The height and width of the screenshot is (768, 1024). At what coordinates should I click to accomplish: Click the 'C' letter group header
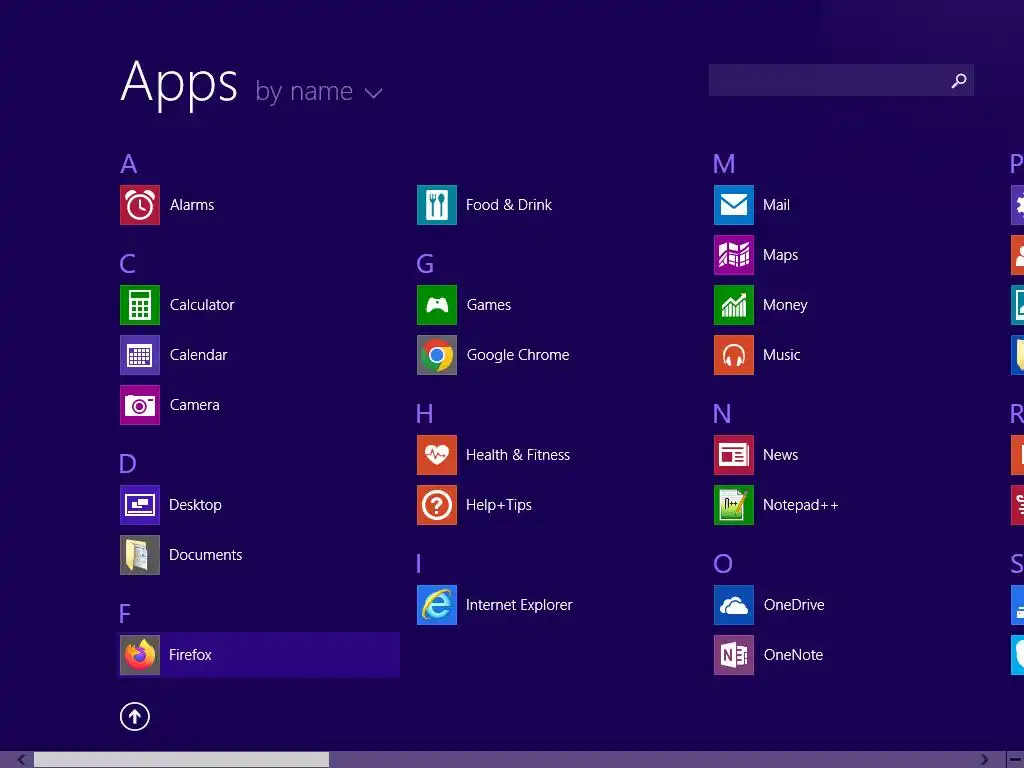128,264
